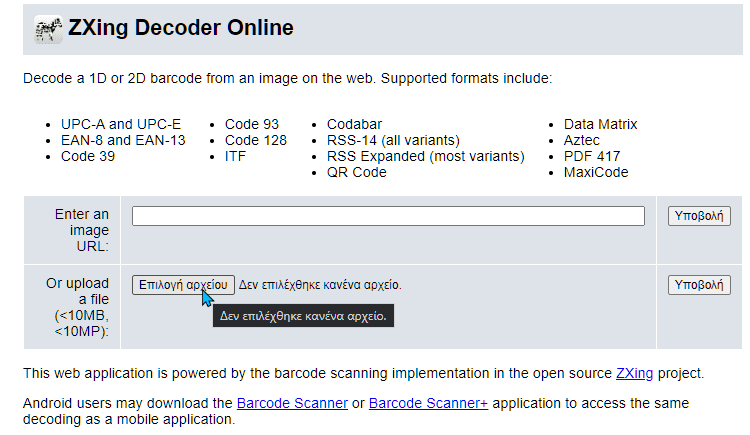Click the Data Matrix list item
Image resolution: width=750 pixels, height=435 pixels.
[600, 124]
